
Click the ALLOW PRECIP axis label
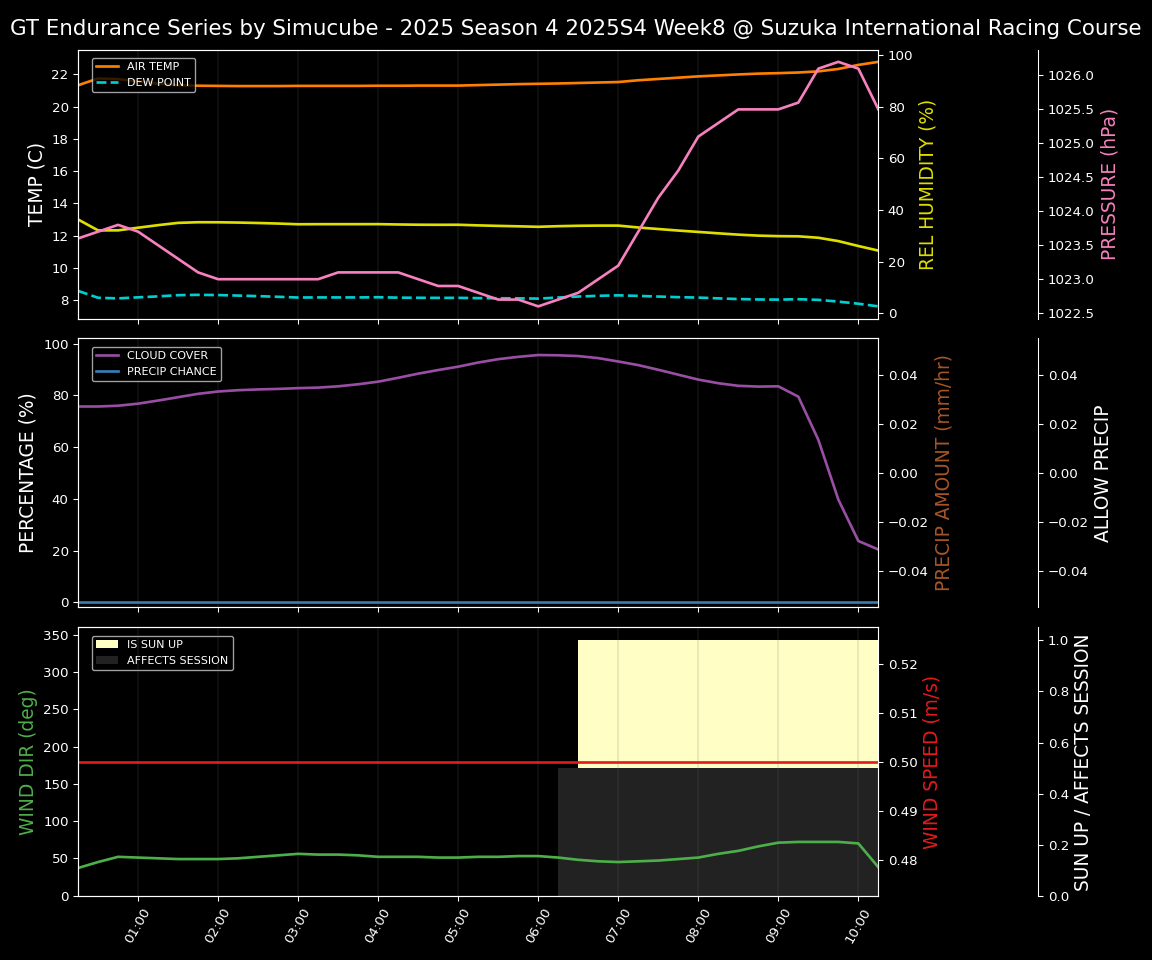point(1102,472)
